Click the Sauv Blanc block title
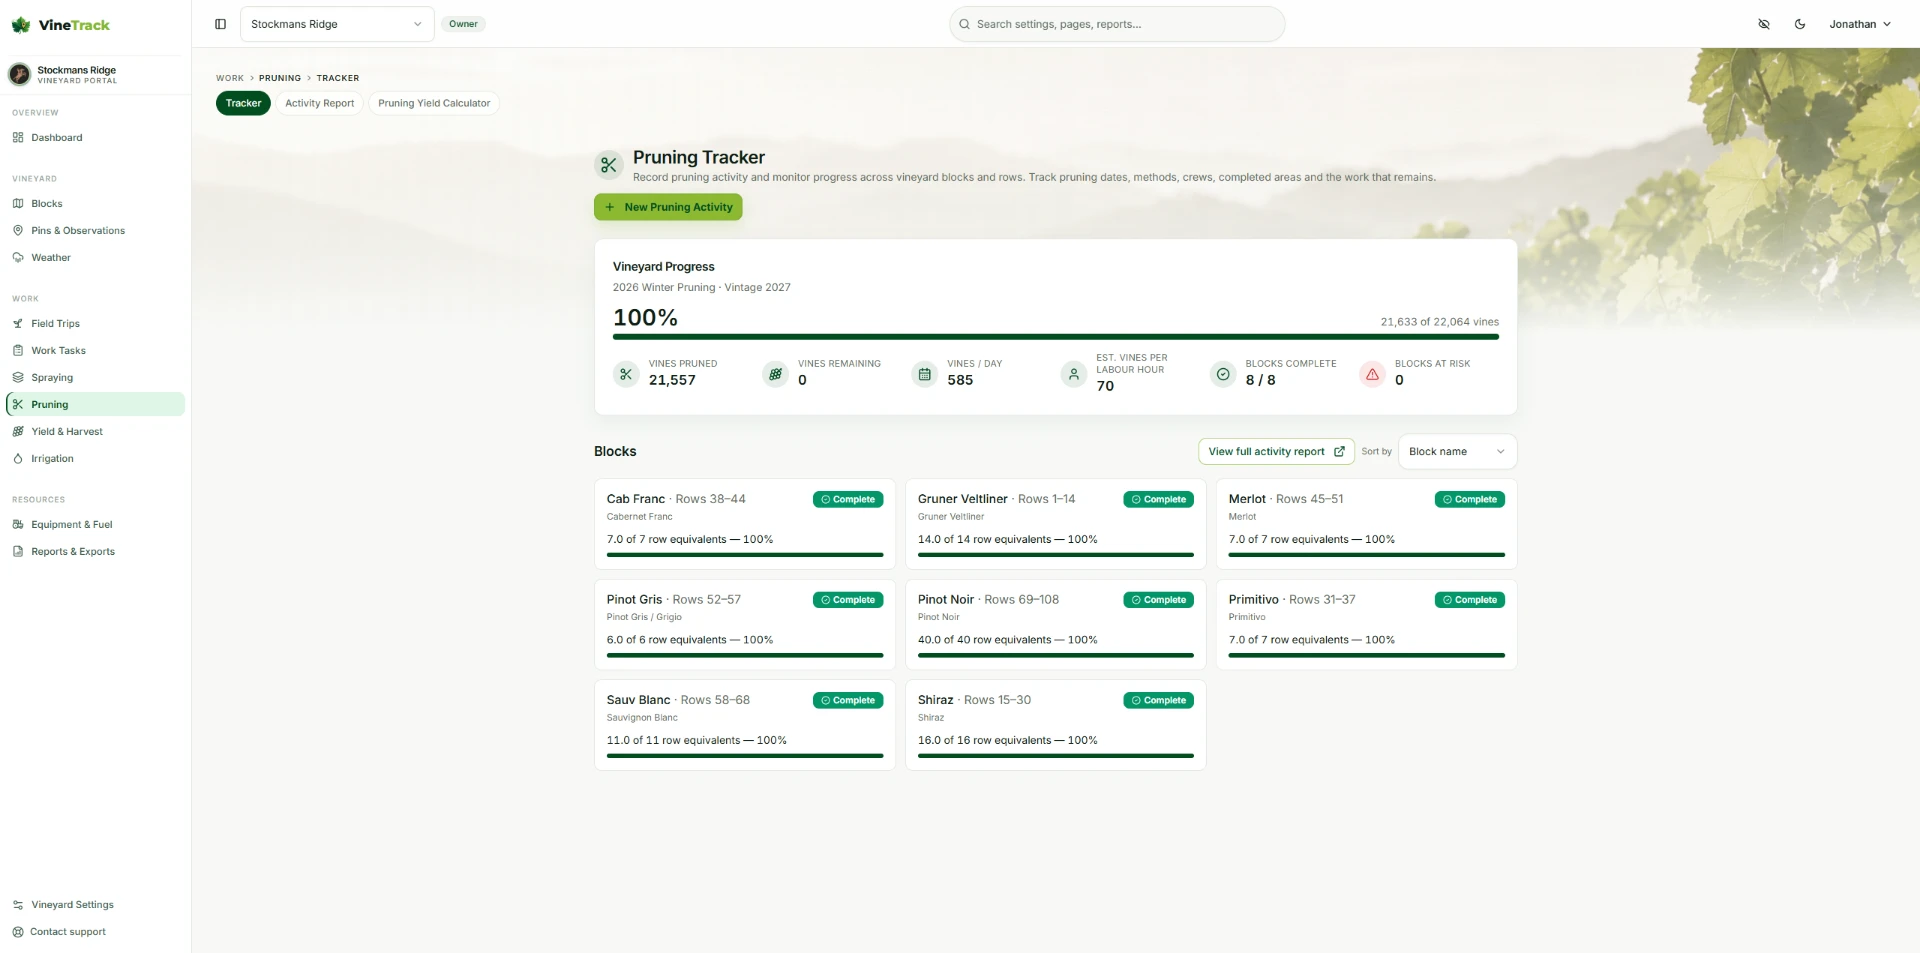Image resolution: width=1920 pixels, height=953 pixels. 638,700
